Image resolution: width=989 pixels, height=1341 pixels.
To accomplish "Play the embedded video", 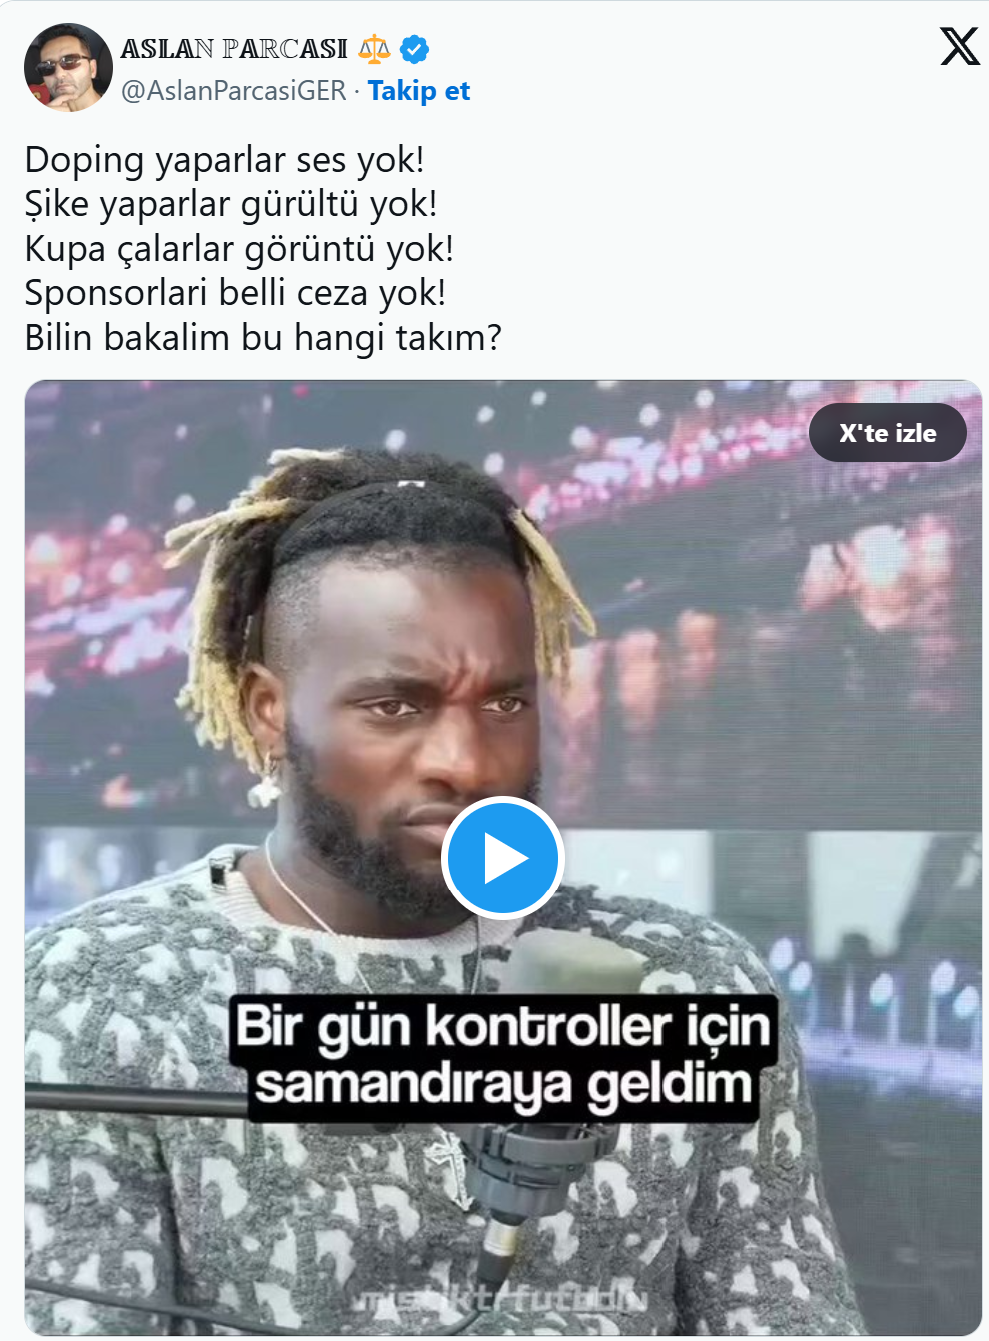I will point(503,858).
